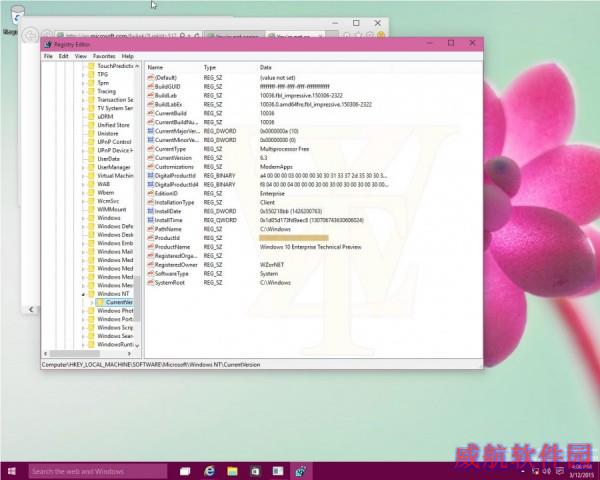
Task: Click the tree pane vertical scrollbar thumb
Action: point(137,299)
